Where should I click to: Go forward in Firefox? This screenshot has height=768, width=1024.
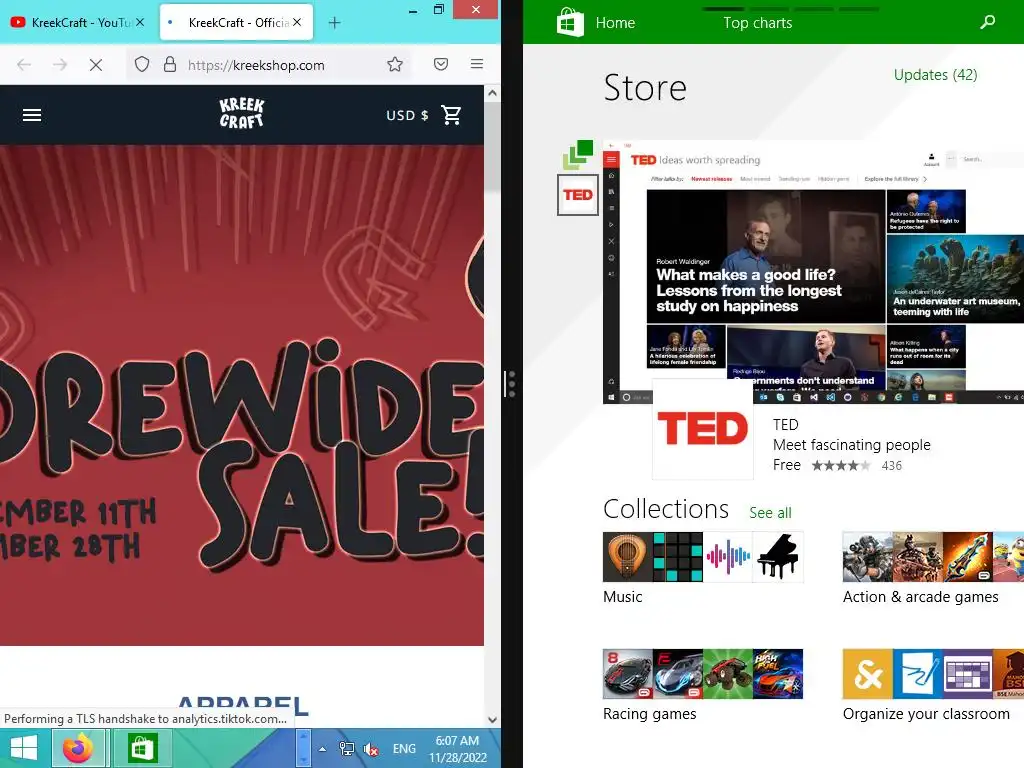(60, 64)
